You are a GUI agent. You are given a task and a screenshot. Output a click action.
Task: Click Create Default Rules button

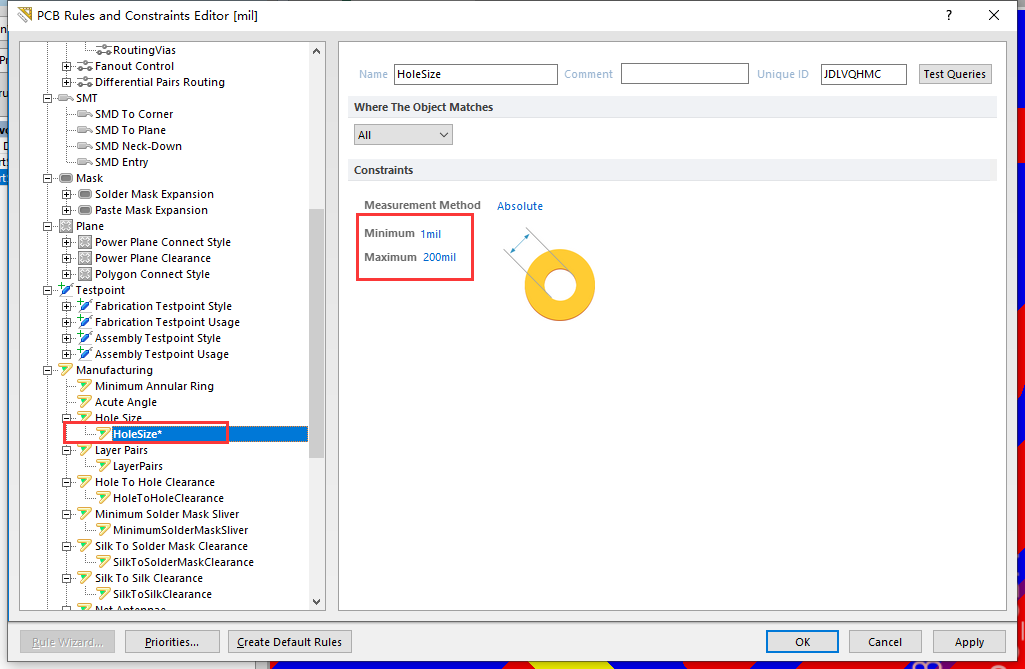(x=290, y=642)
